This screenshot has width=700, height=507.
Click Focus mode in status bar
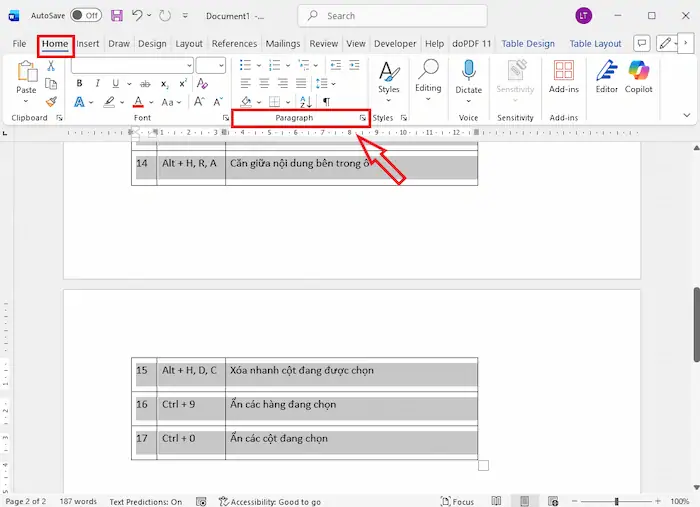457,501
